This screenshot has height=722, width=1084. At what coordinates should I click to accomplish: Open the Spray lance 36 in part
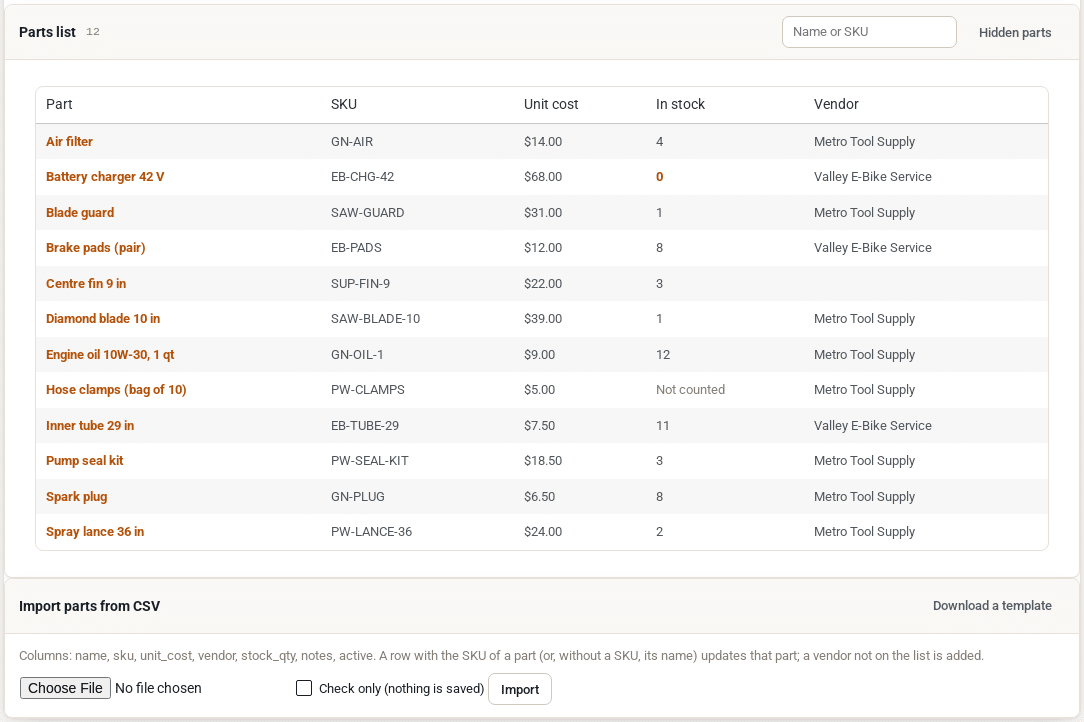point(95,531)
